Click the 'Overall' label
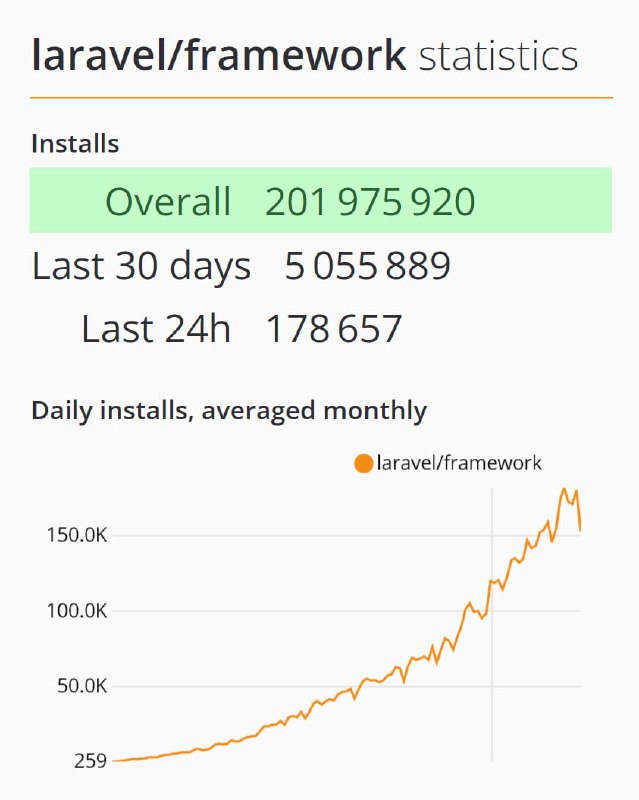 [x=168, y=202]
